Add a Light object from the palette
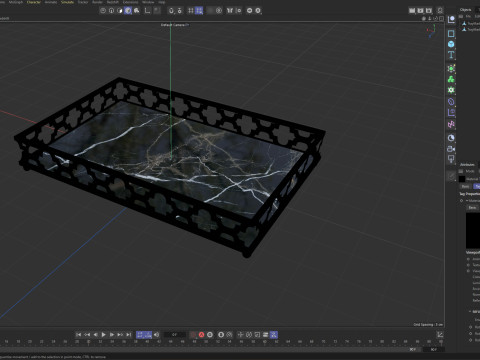The height and width of the screenshot is (360, 480). click(451, 159)
